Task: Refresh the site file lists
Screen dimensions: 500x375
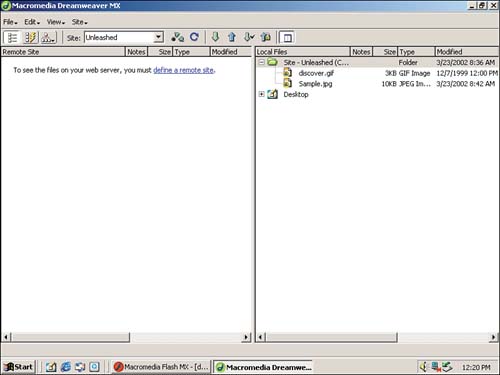Action: (x=194, y=37)
